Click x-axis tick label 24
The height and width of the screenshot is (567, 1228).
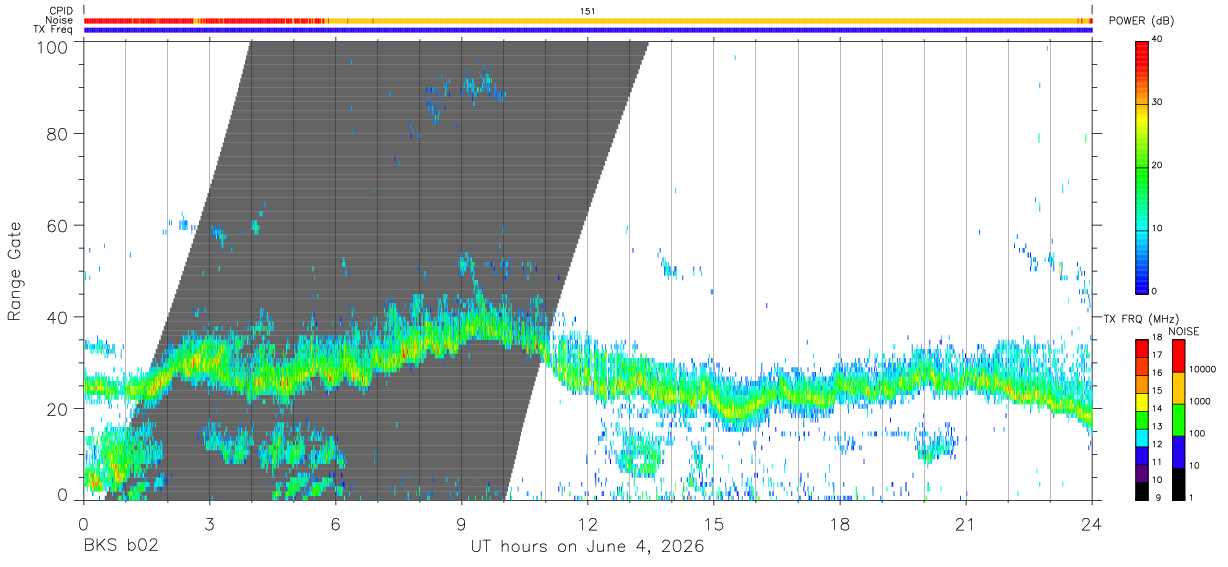[1092, 524]
